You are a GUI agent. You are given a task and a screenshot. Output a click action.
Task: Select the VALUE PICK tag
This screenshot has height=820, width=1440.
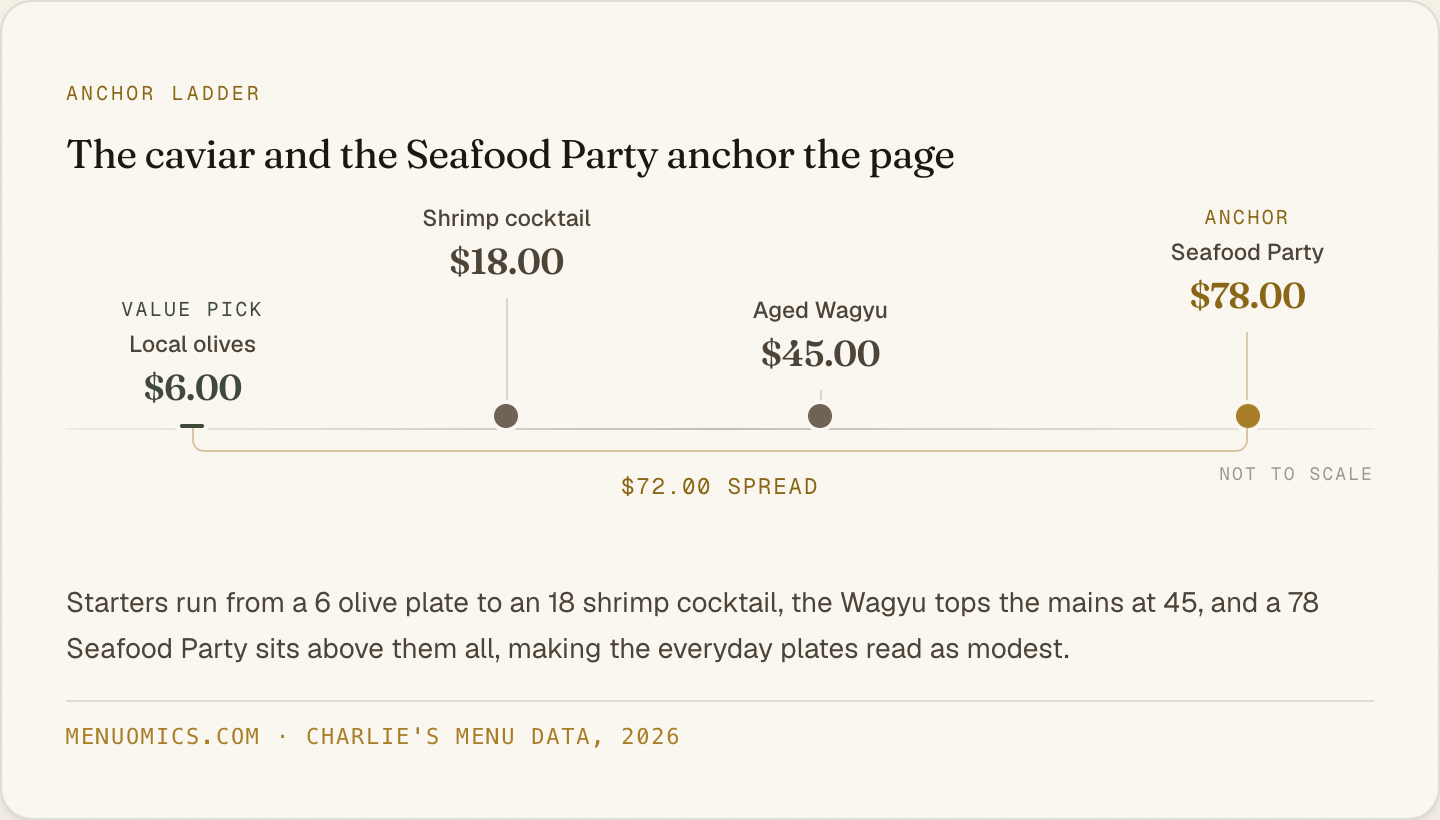click(192, 310)
